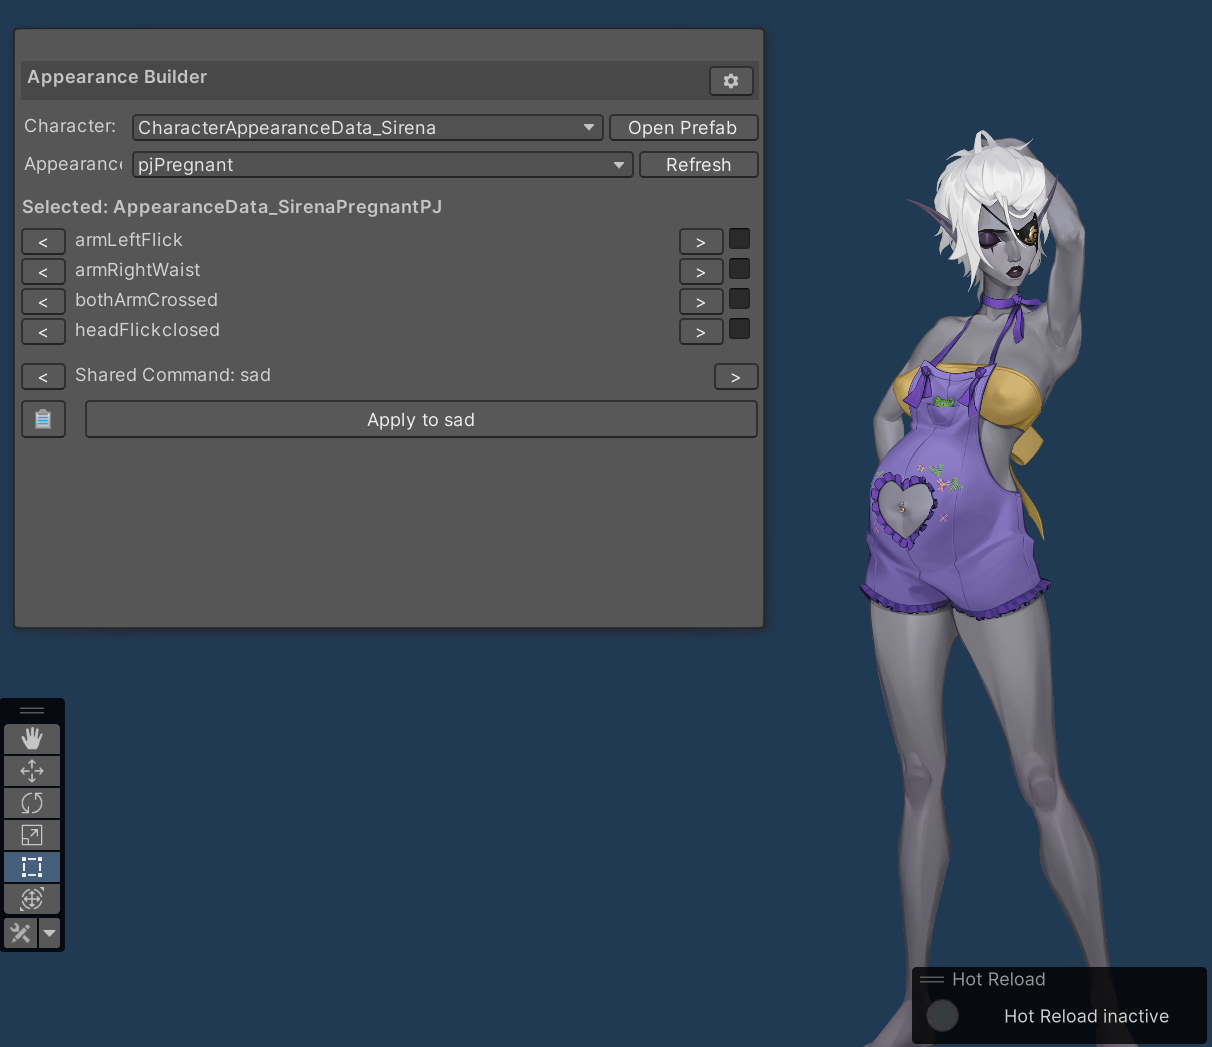
Task: Step bothArmCrossed to next option
Action: (x=701, y=302)
